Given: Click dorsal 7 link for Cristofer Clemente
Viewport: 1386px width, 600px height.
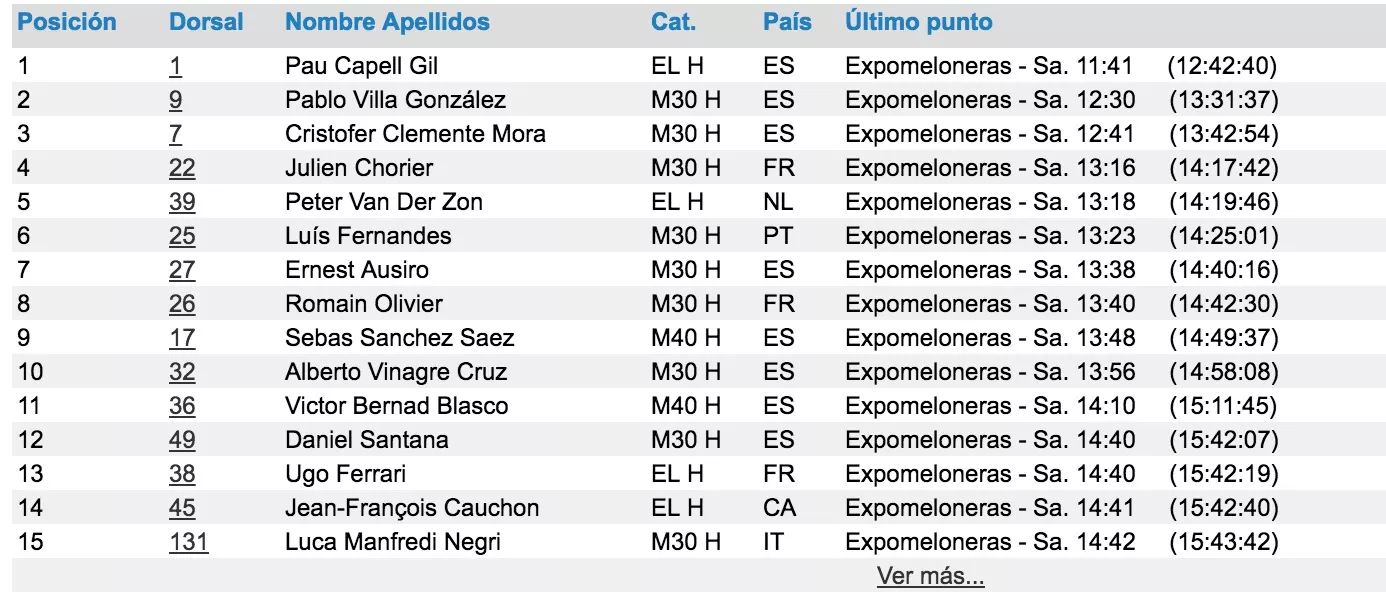Looking at the screenshot, I should 175,134.
